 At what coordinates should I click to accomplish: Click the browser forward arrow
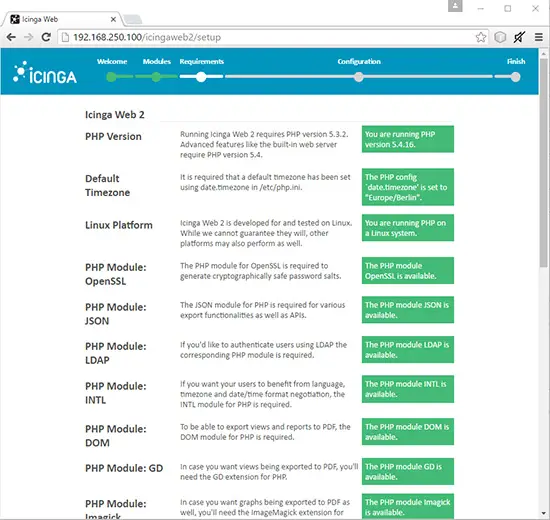coord(28,37)
